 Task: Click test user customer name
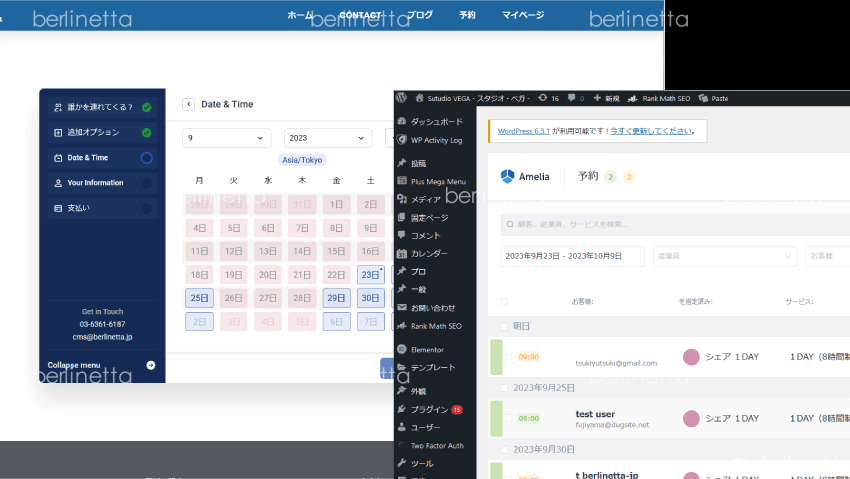point(595,414)
